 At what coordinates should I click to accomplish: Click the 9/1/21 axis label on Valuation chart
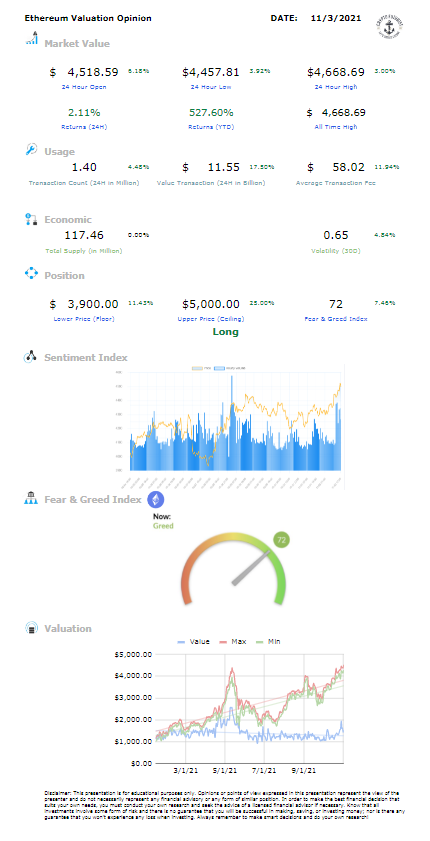pos(304,771)
